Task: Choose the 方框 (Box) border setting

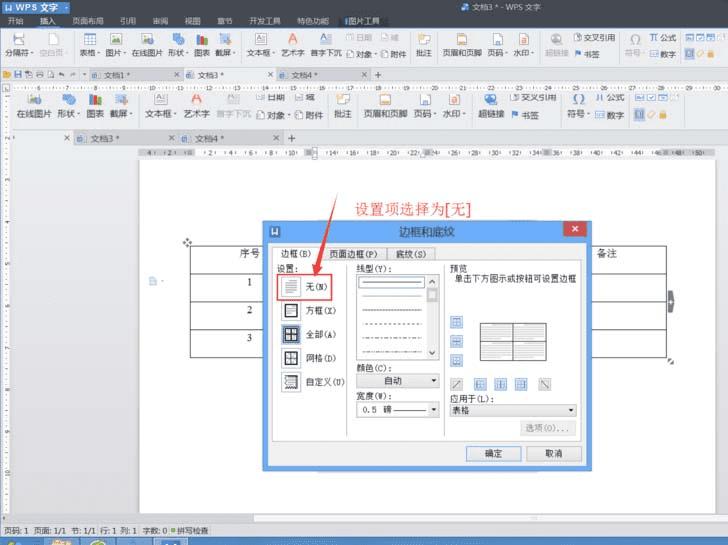Action: tap(304, 310)
